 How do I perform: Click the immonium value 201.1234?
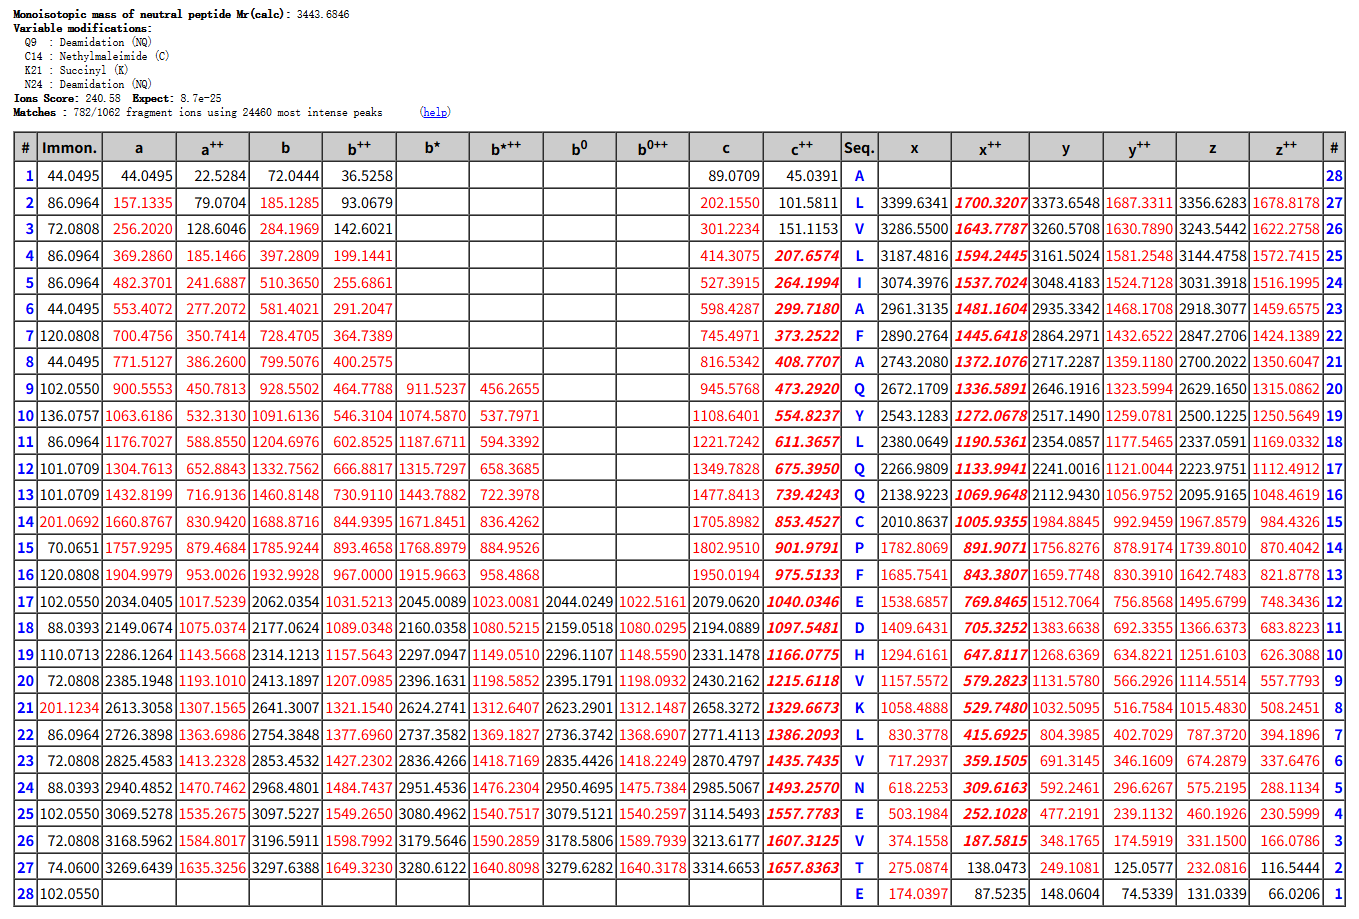pos(69,708)
